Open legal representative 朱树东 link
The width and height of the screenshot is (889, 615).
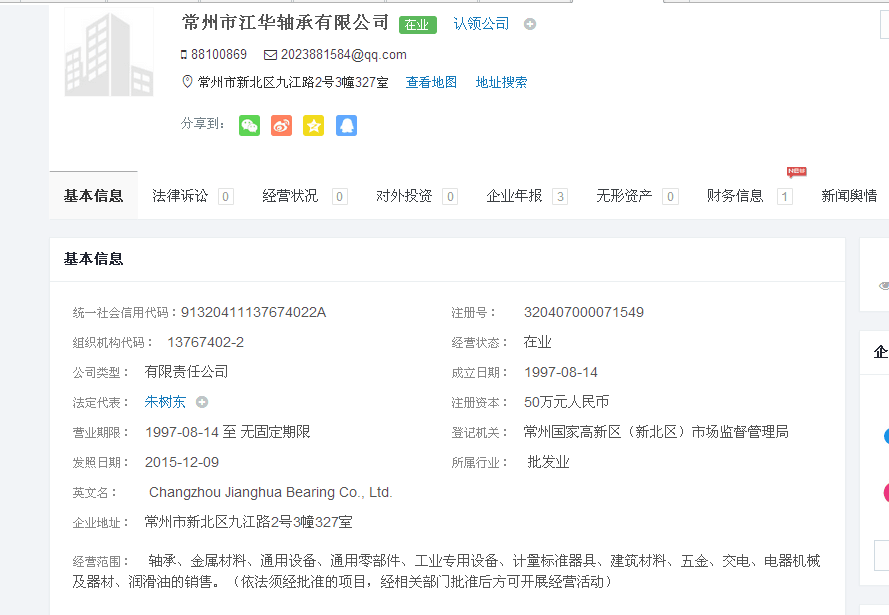(165, 402)
